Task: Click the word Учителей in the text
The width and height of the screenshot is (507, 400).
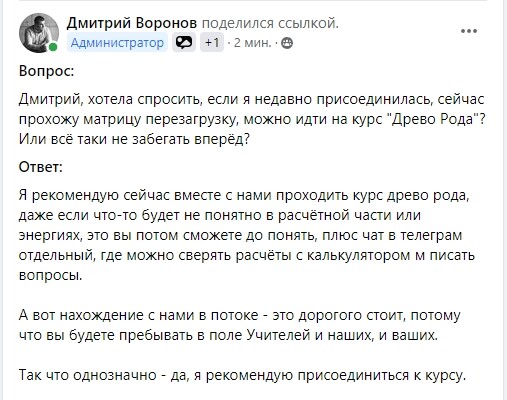Action: pyautogui.click(x=279, y=335)
